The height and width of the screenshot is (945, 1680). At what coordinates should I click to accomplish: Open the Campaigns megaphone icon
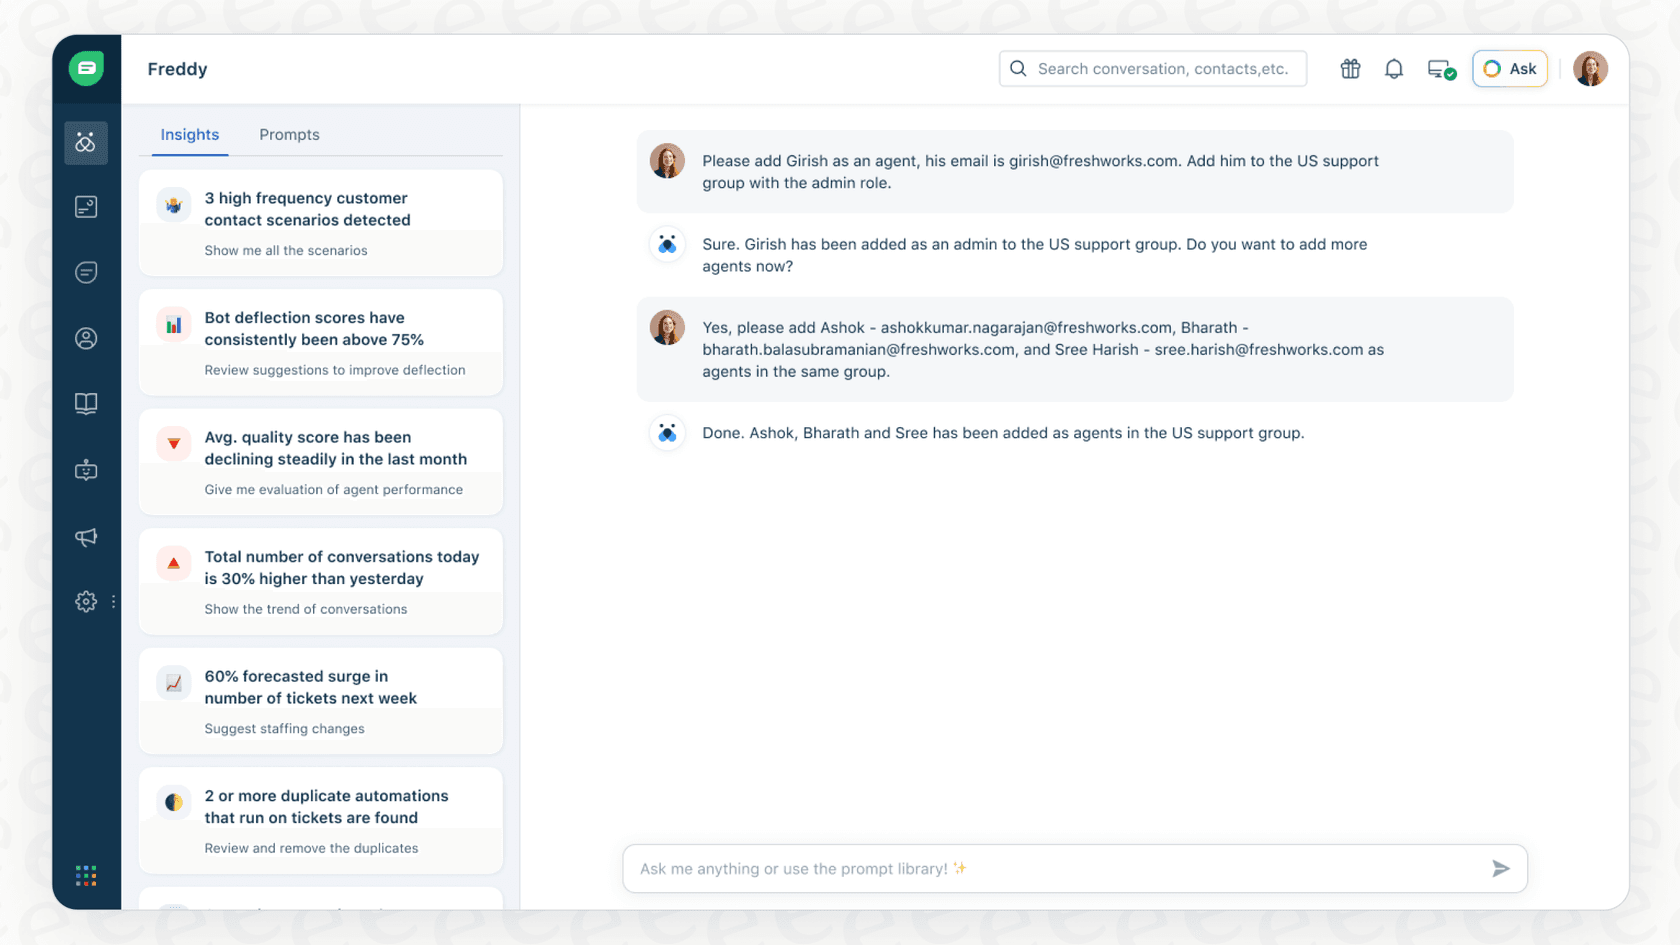[x=86, y=537]
